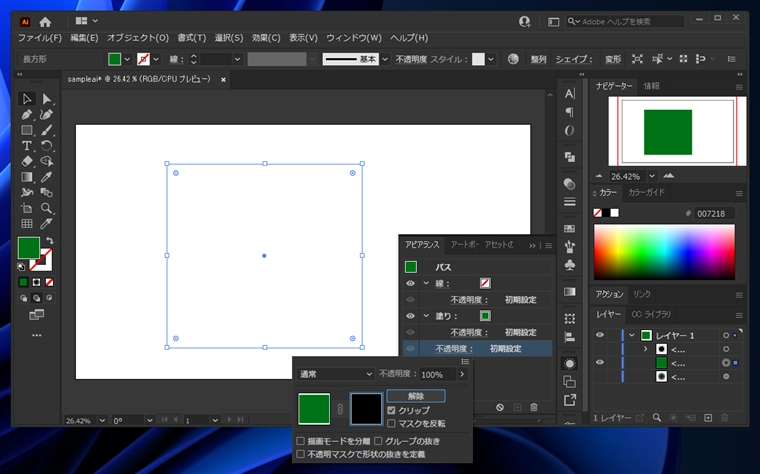
Task: Open the オブジェクト(O) menu
Action: click(138, 38)
